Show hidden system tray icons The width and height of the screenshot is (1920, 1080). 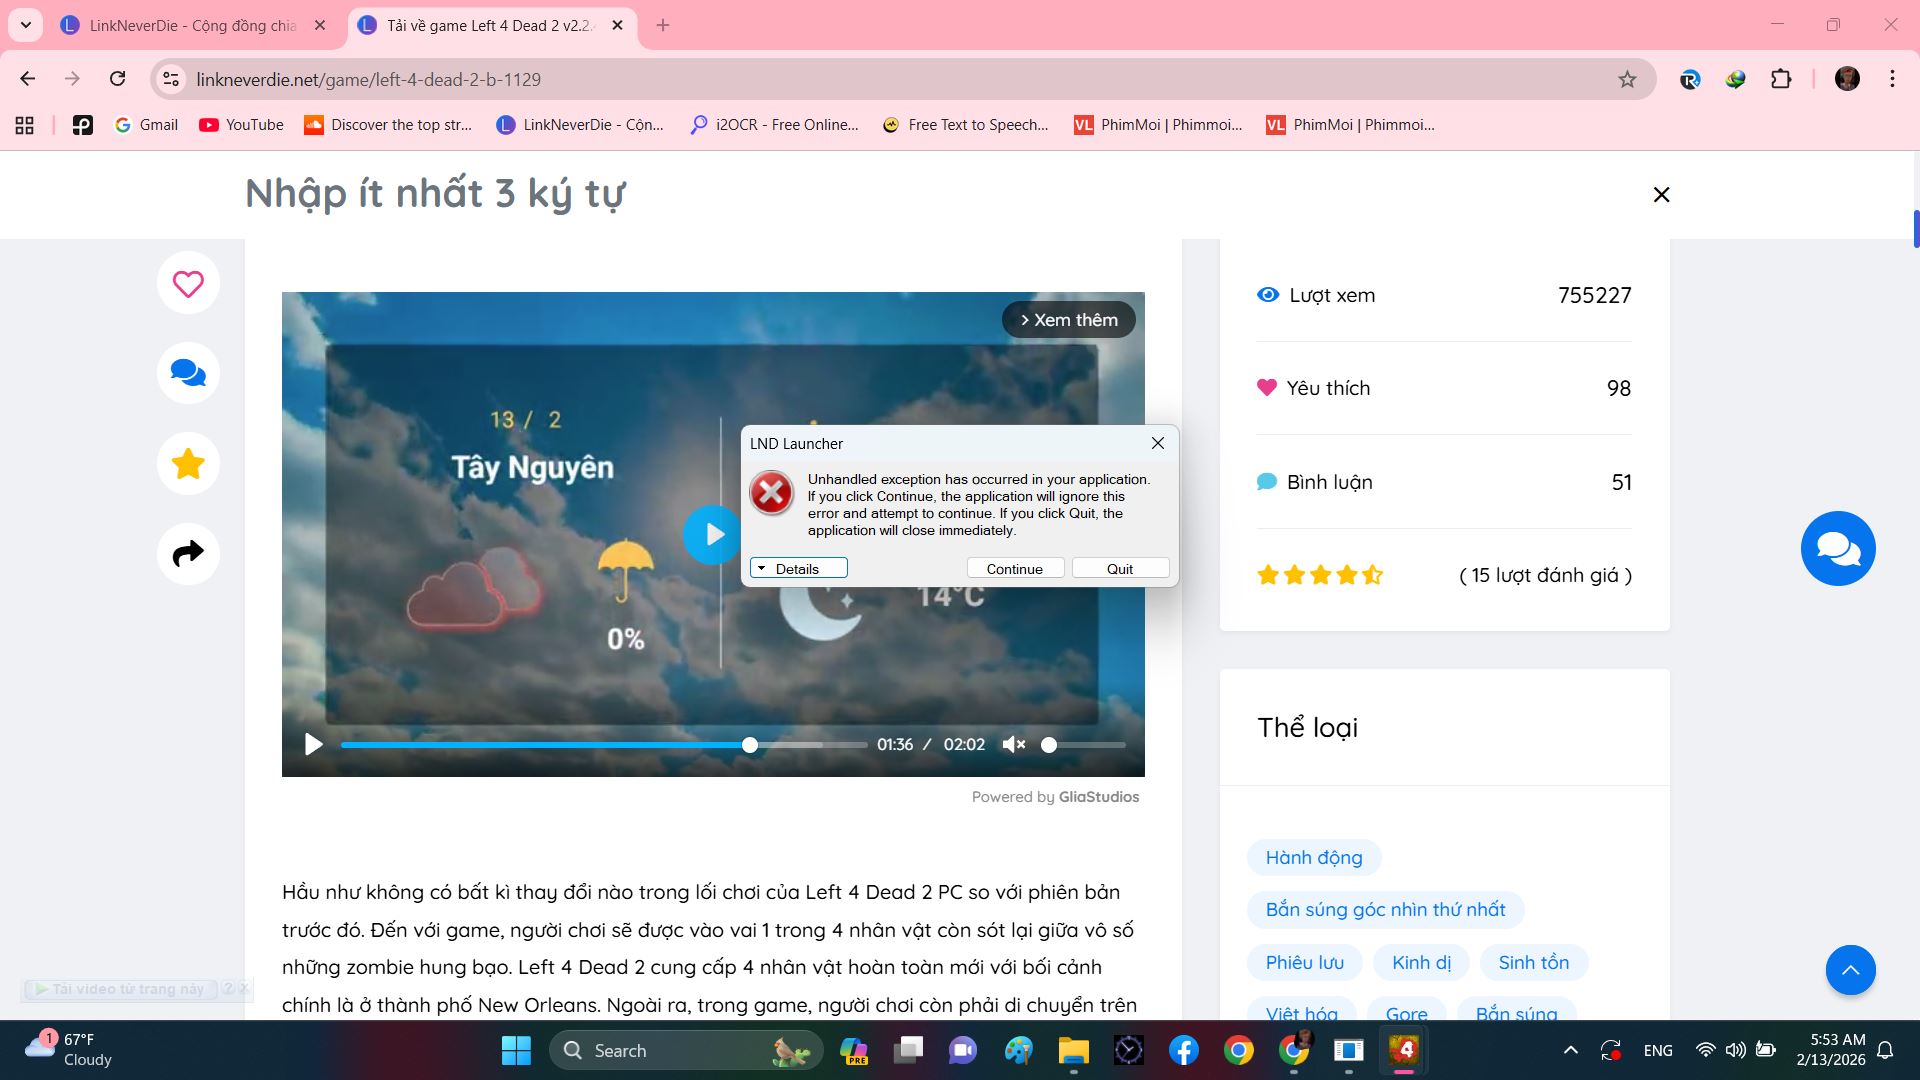click(1570, 1050)
